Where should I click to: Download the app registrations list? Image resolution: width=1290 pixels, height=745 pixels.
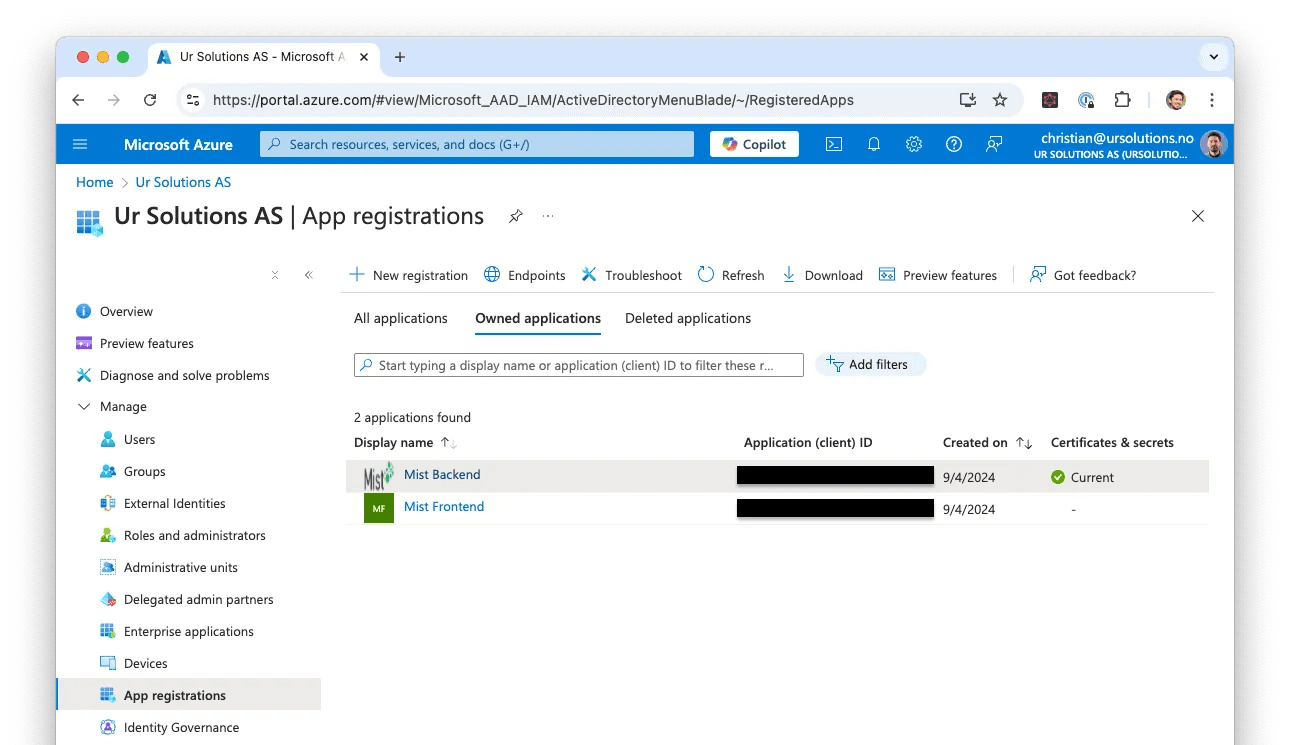pyautogui.click(x=822, y=275)
